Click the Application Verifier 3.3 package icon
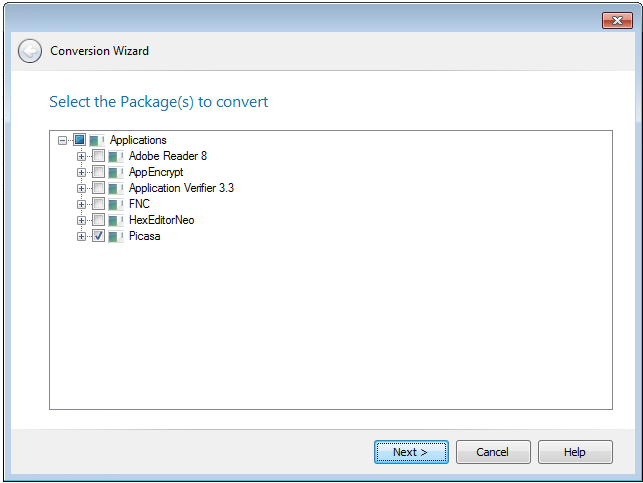This screenshot has width=643, height=483. [116, 188]
